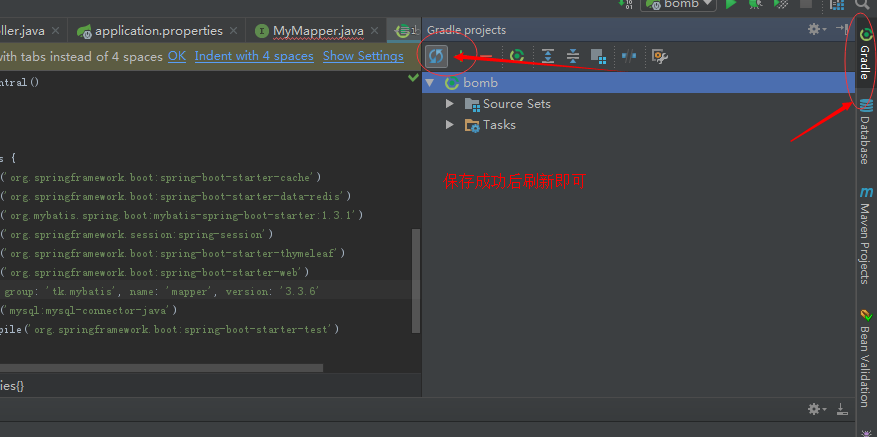Click the Gradle projects panel title
This screenshot has height=437, width=877.
click(x=466, y=30)
